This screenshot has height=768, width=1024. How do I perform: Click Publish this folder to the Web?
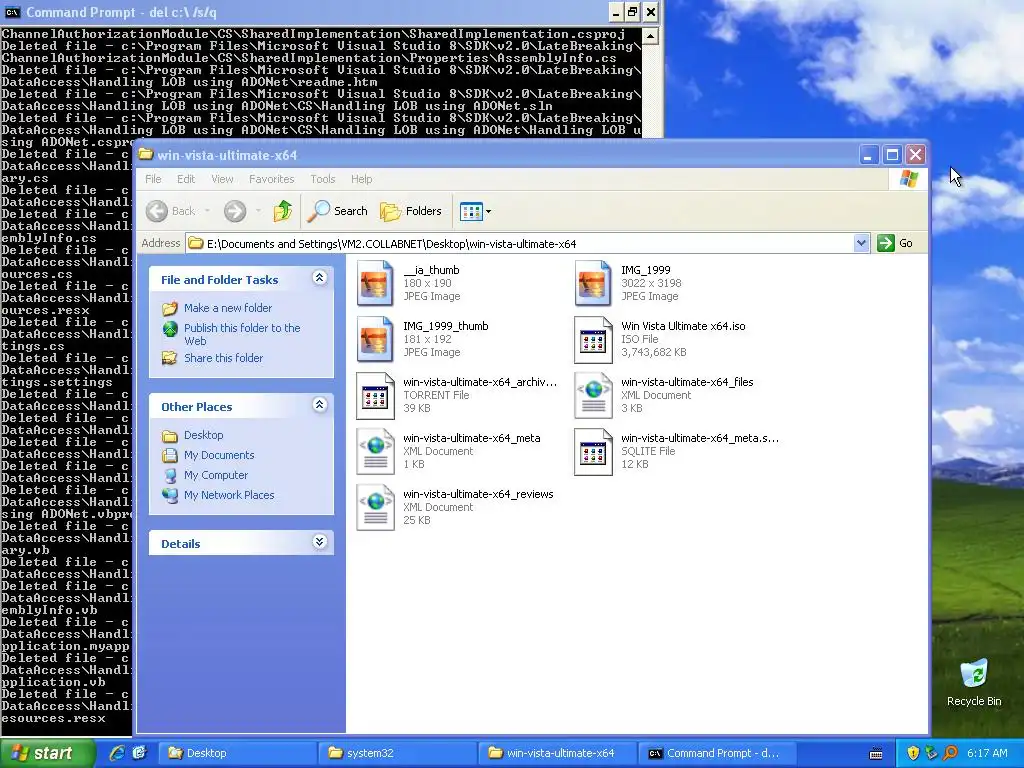[x=242, y=334]
